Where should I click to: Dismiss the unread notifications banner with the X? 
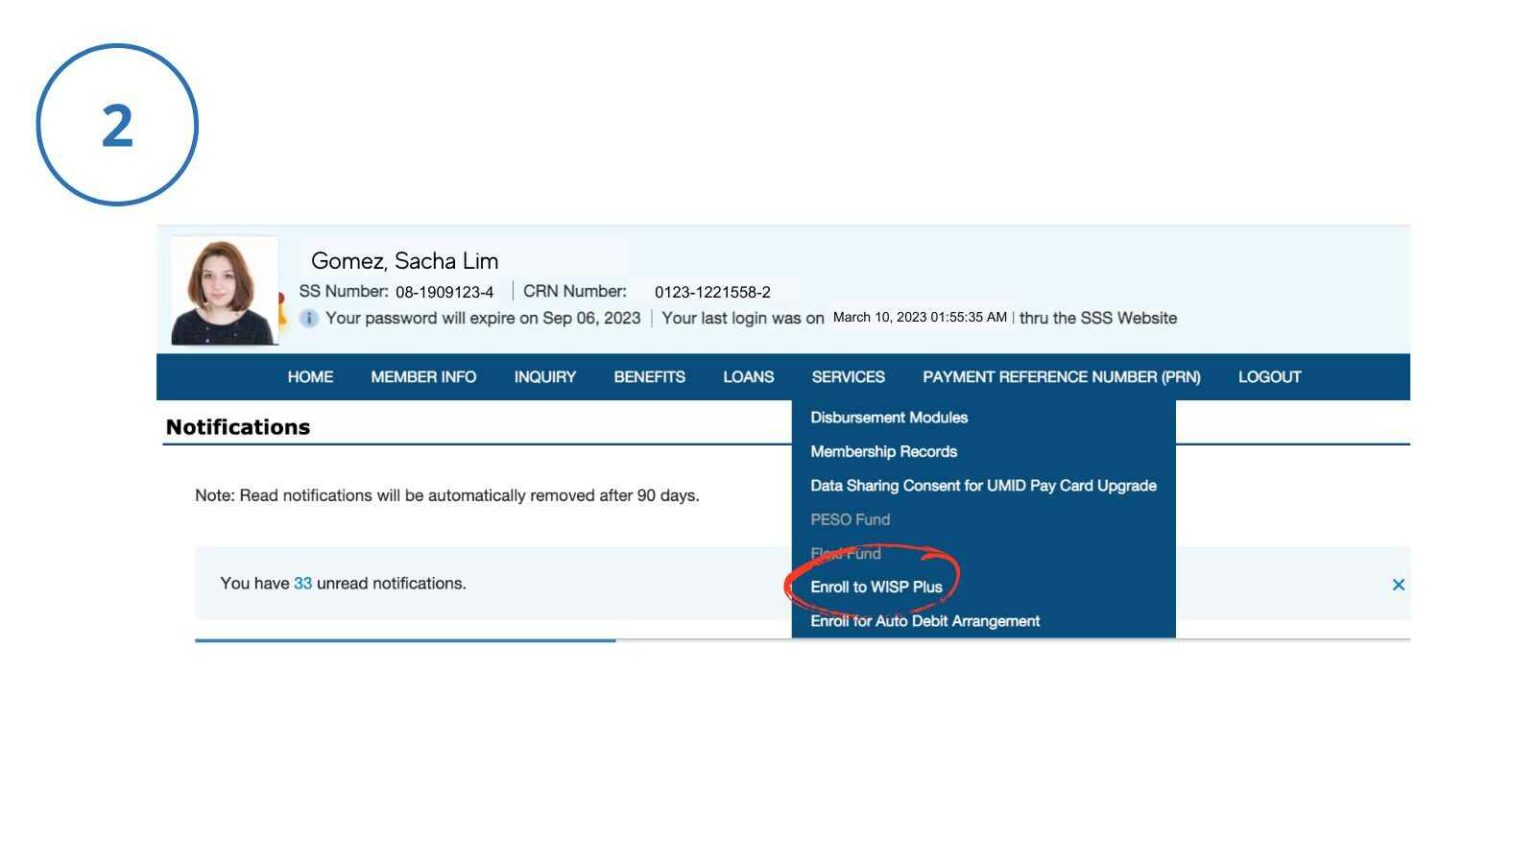[1400, 583]
